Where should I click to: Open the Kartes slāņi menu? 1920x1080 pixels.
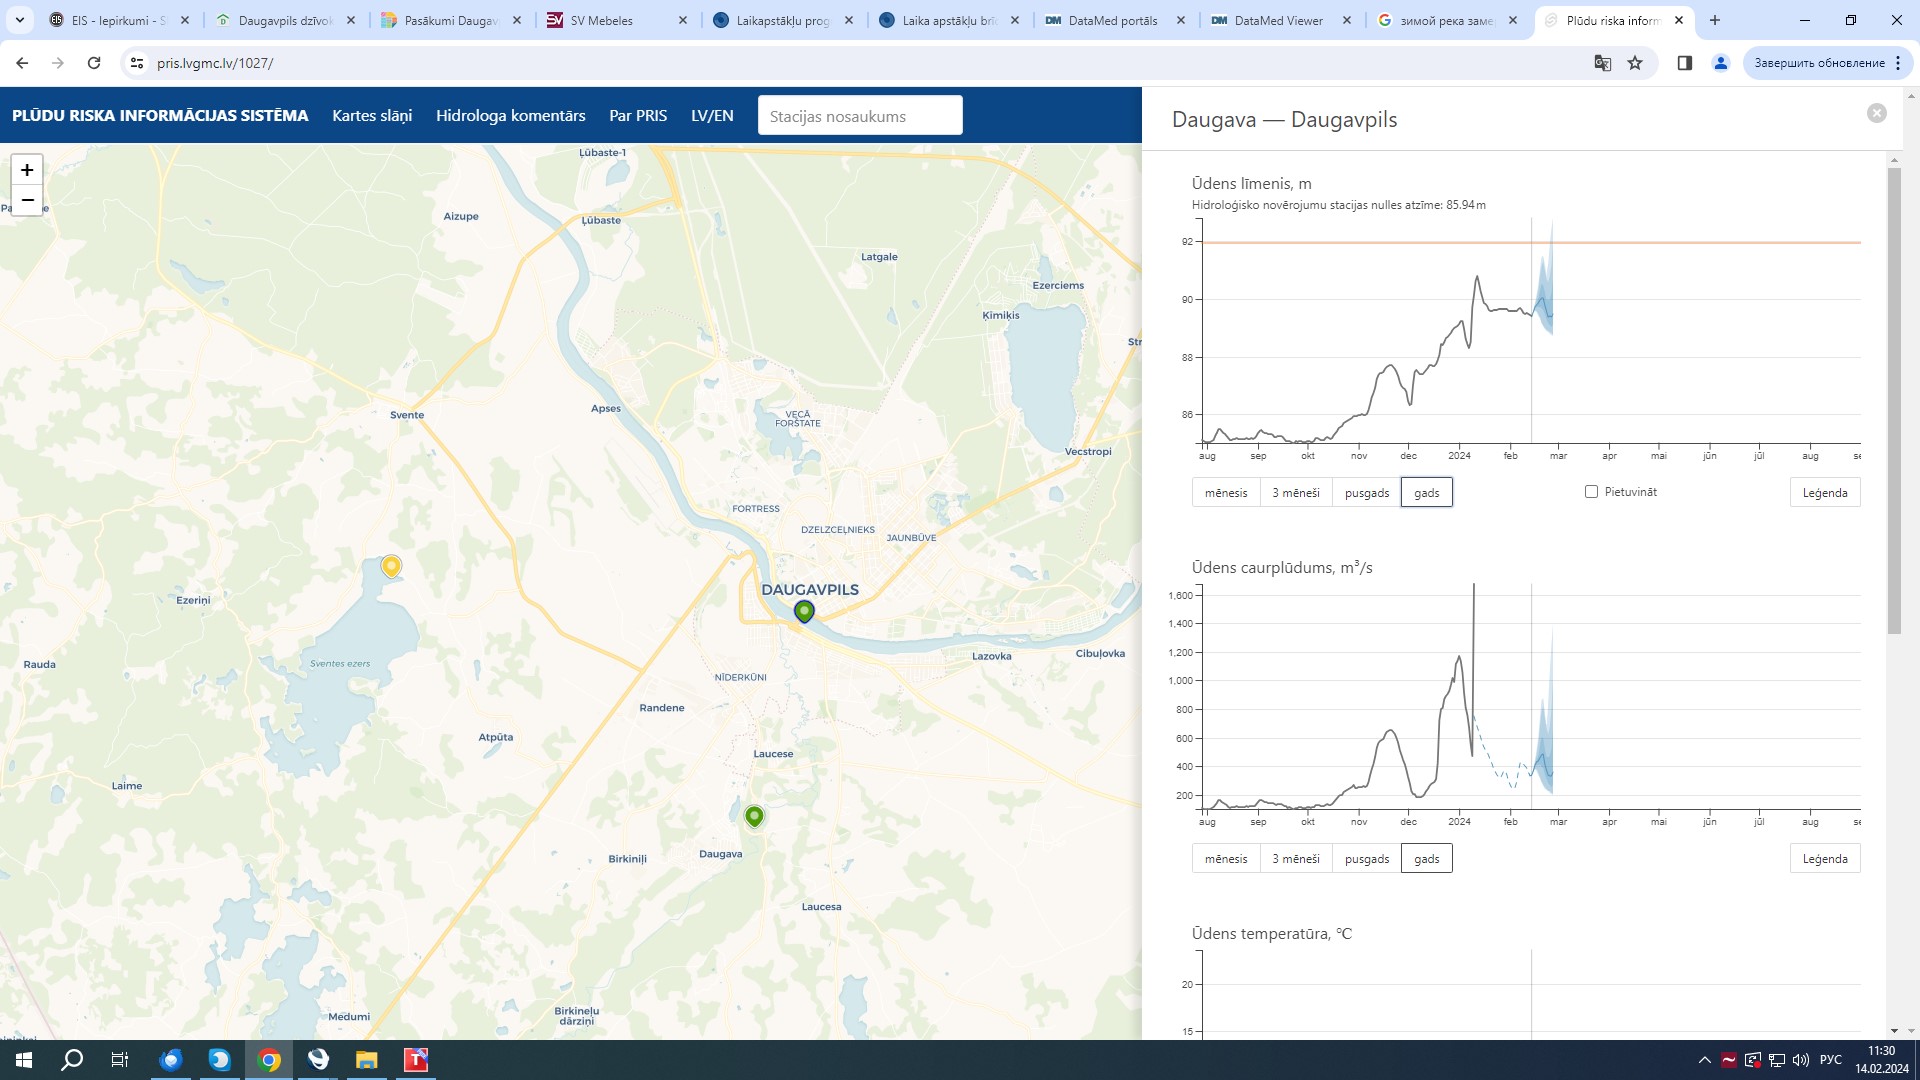372,115
